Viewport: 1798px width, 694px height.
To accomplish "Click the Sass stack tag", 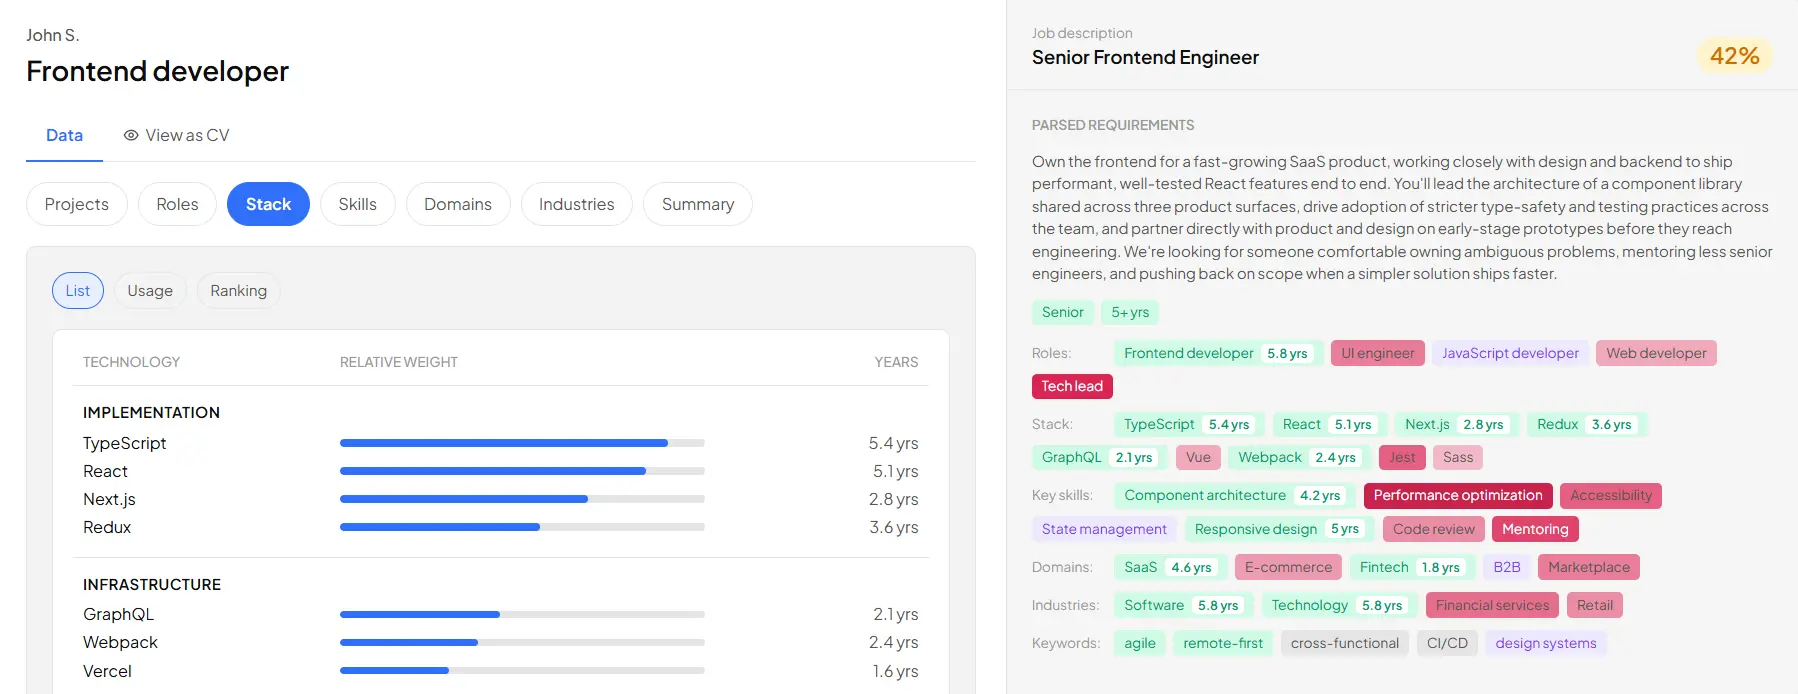I will (x=1458, y=457).
